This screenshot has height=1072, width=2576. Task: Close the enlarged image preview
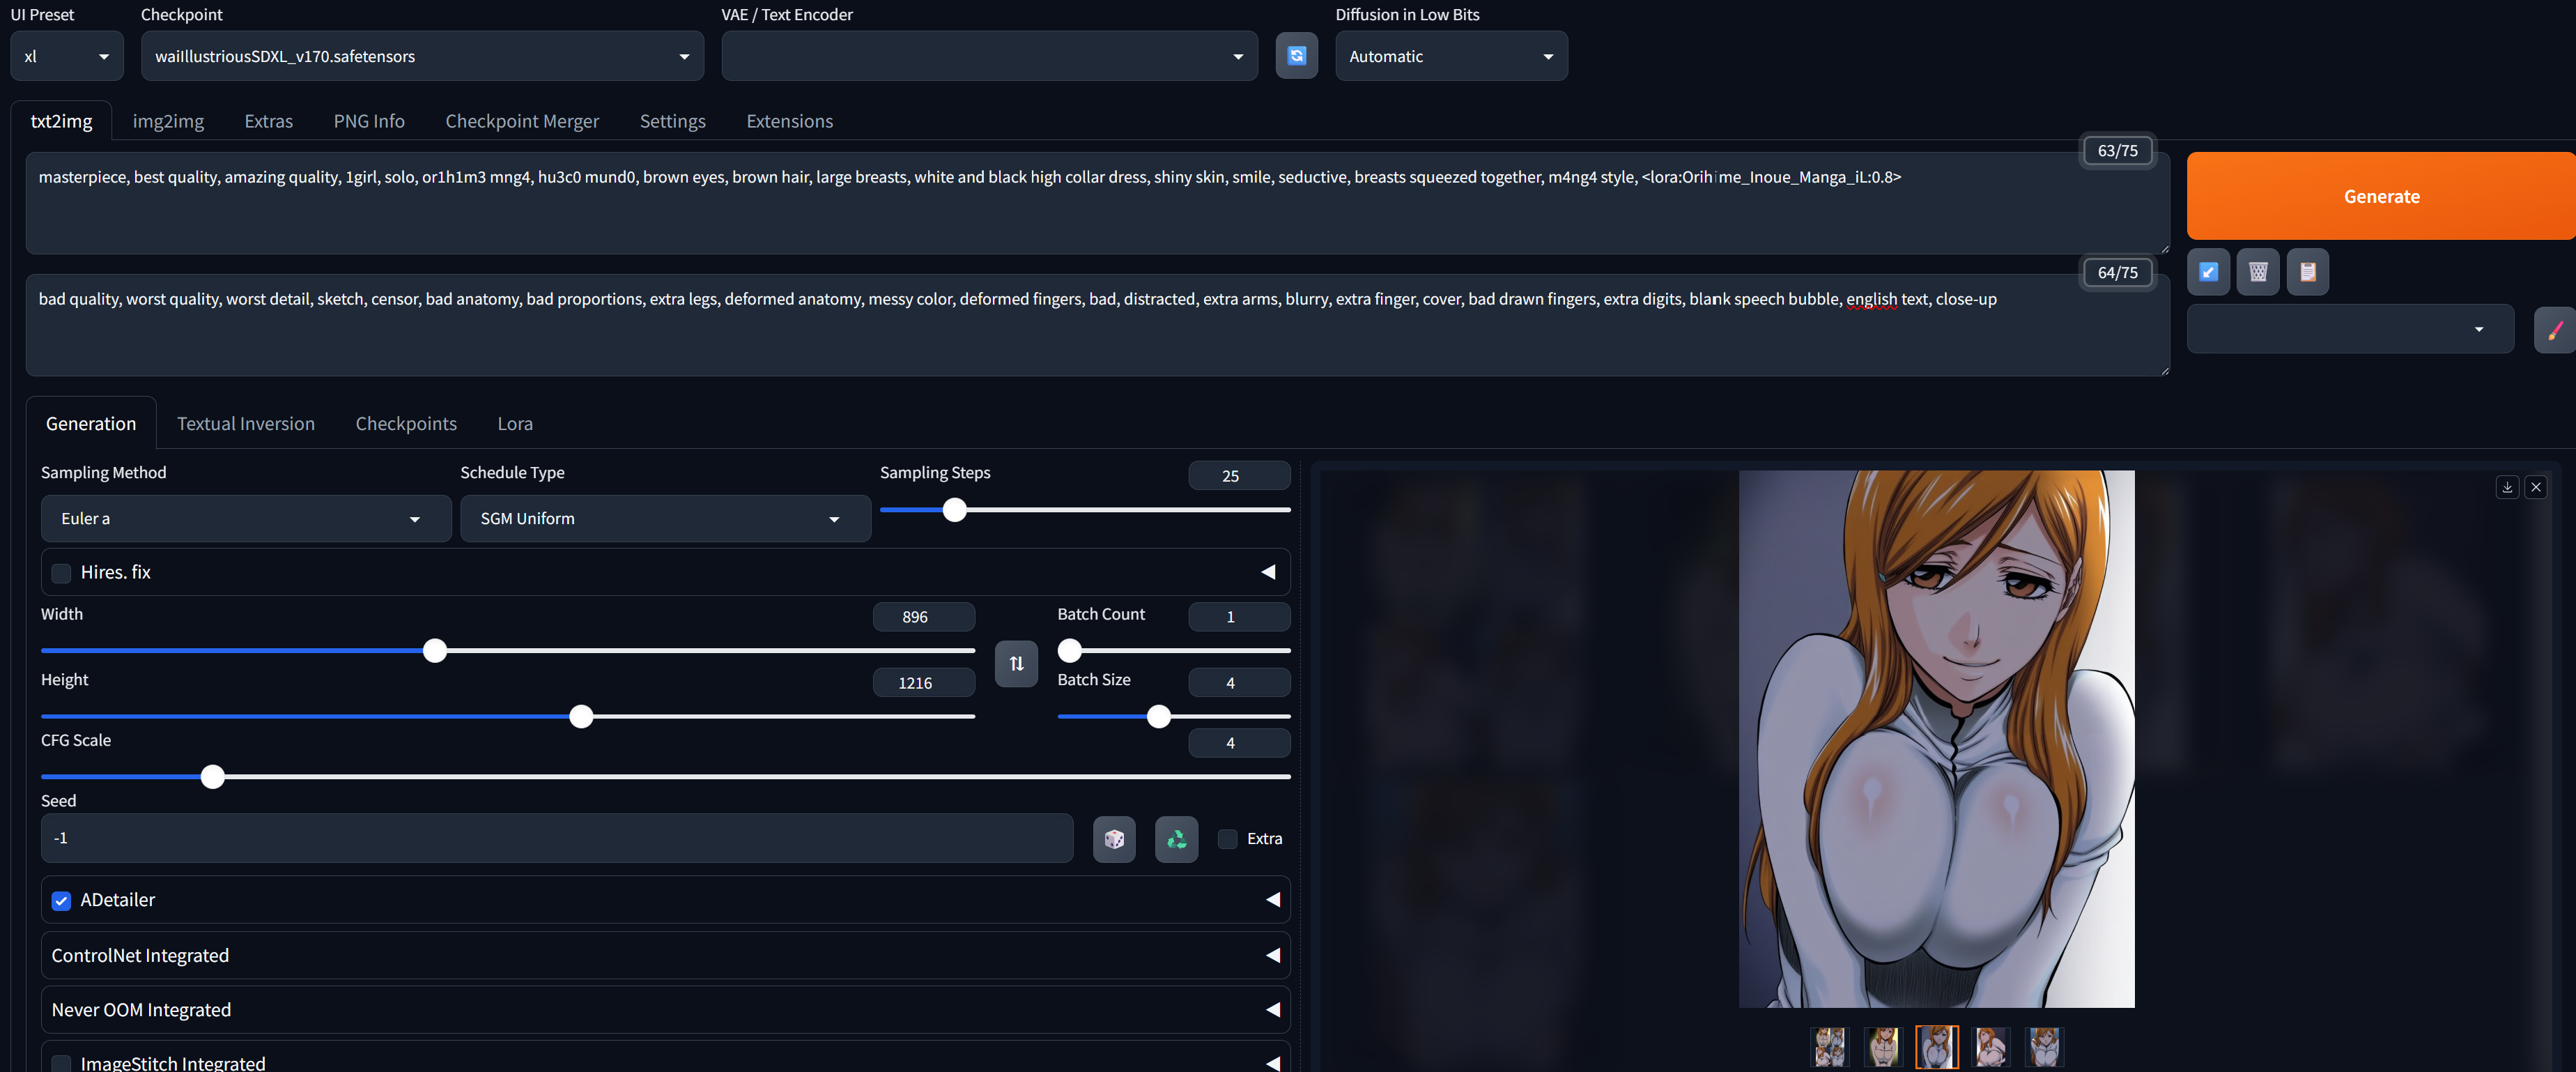click(x=2536, y=487)
